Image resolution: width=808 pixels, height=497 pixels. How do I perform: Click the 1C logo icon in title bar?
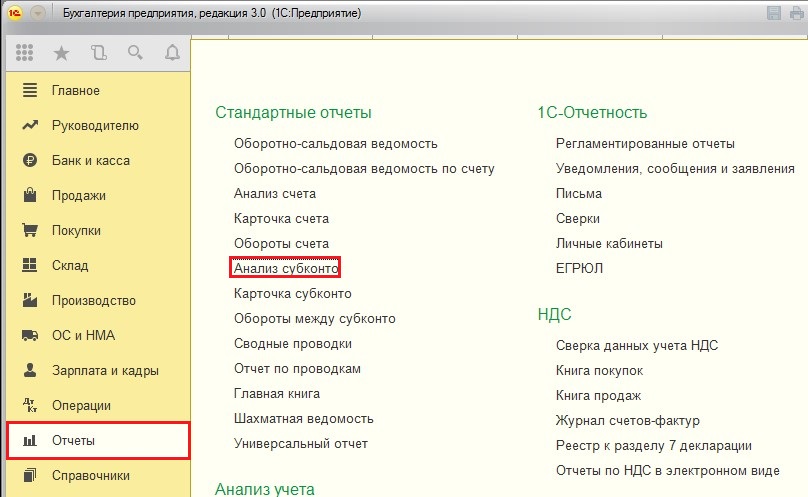[x=14, y=13]
